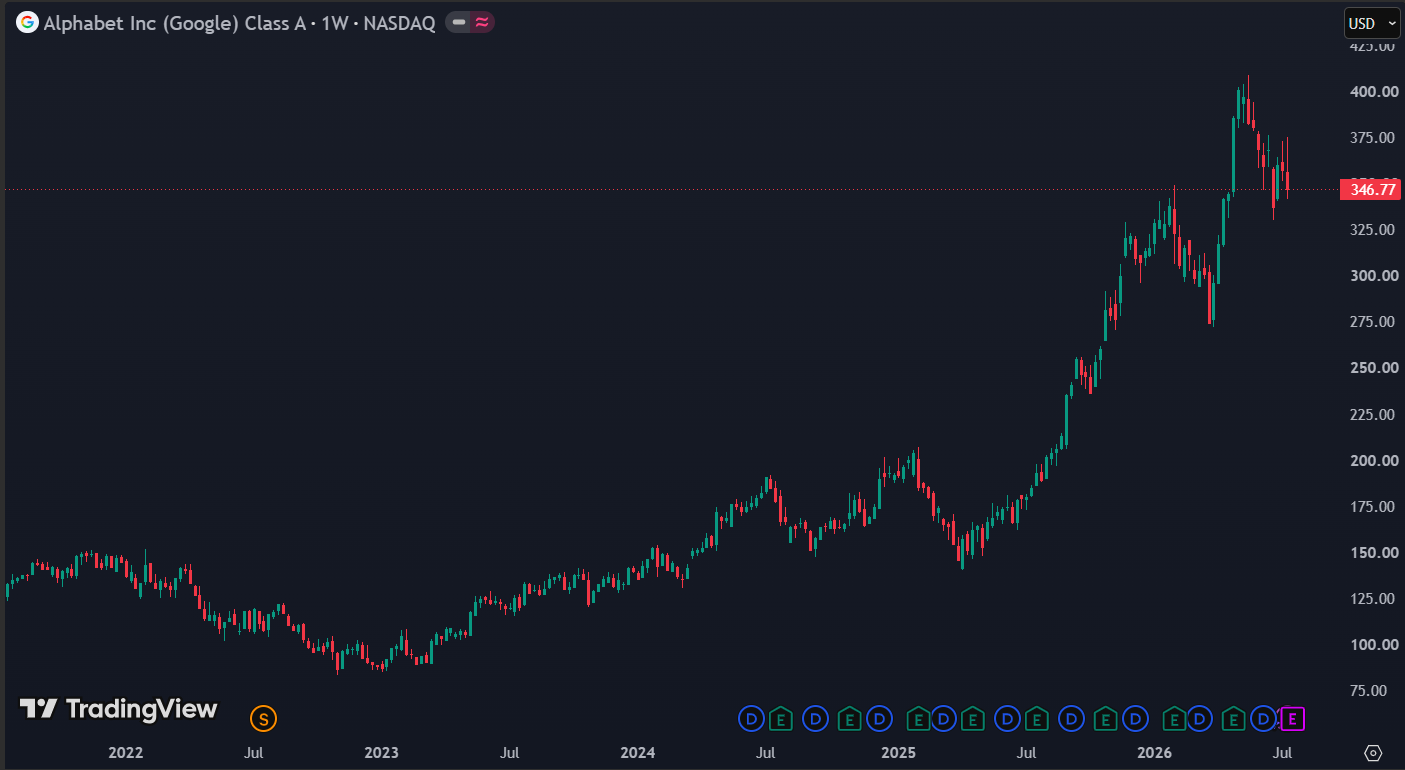Click the 2025 label on the time axis

(897, 752)
